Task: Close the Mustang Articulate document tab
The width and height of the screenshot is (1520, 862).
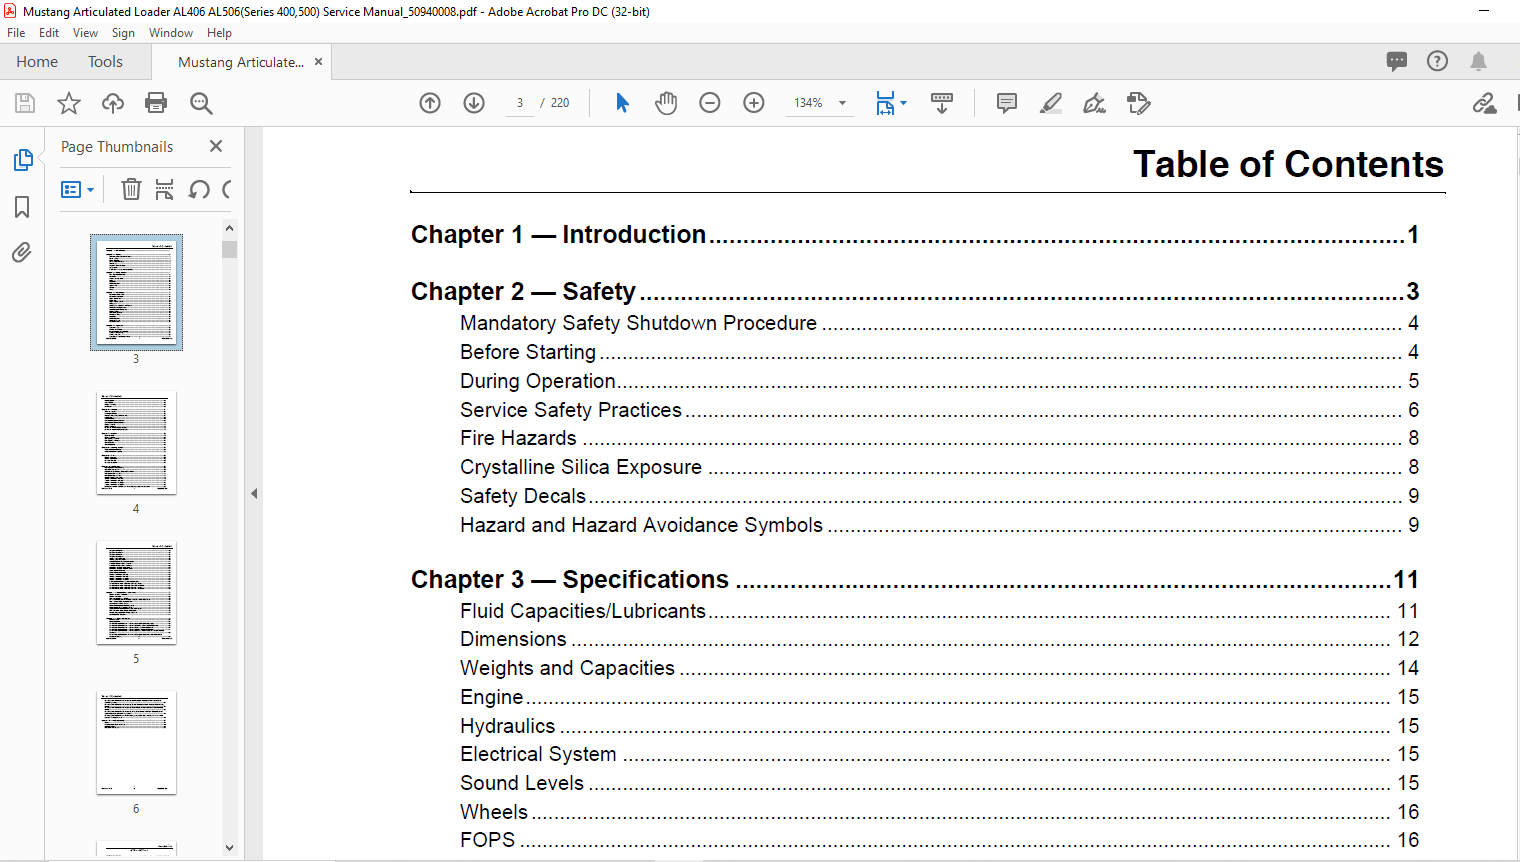Action: click(318, 62)
